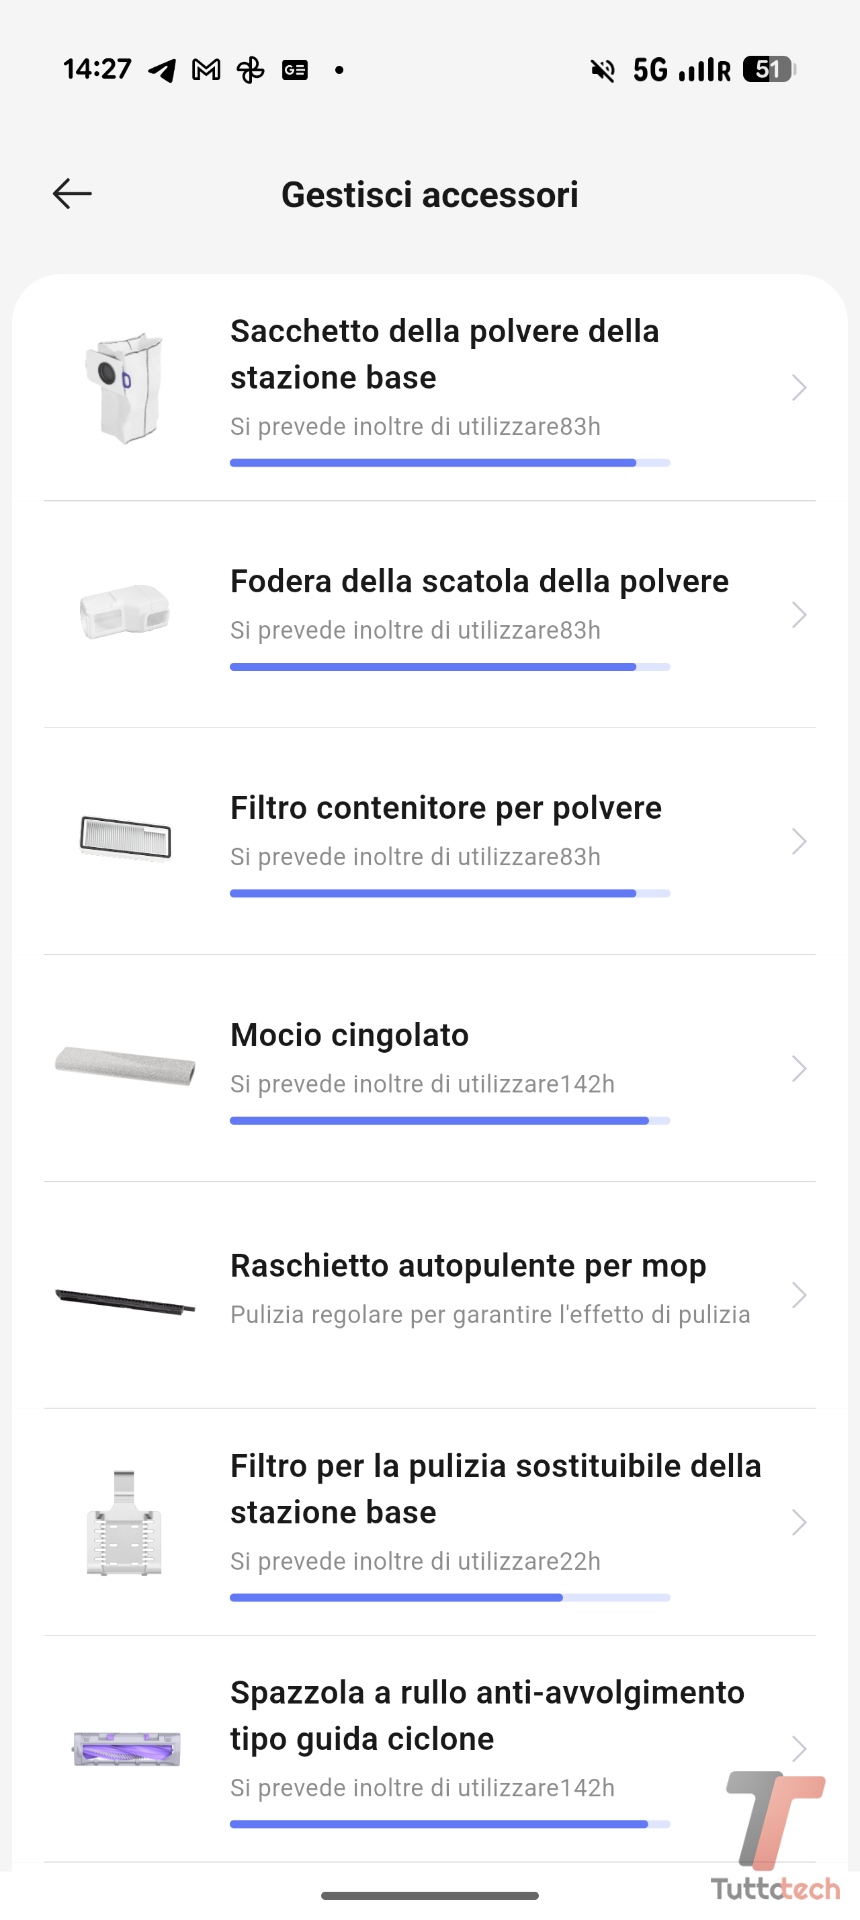Viewport: 860px width, 1920px height.
Task: Expand Sacchetto della polvere chevron
Action: (x=798, y=388)
